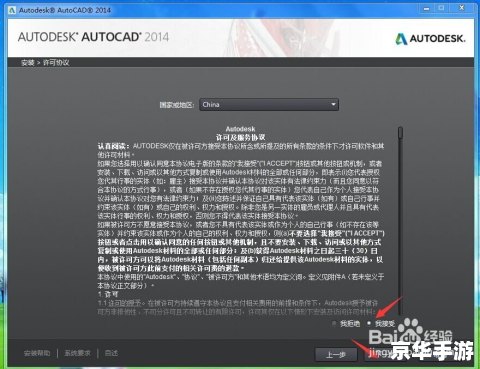Image resolution: width=480 pixels, height=369 pixels.
Task: Select the 我接受 (I Accept) radio button
Action: point(369,323)
